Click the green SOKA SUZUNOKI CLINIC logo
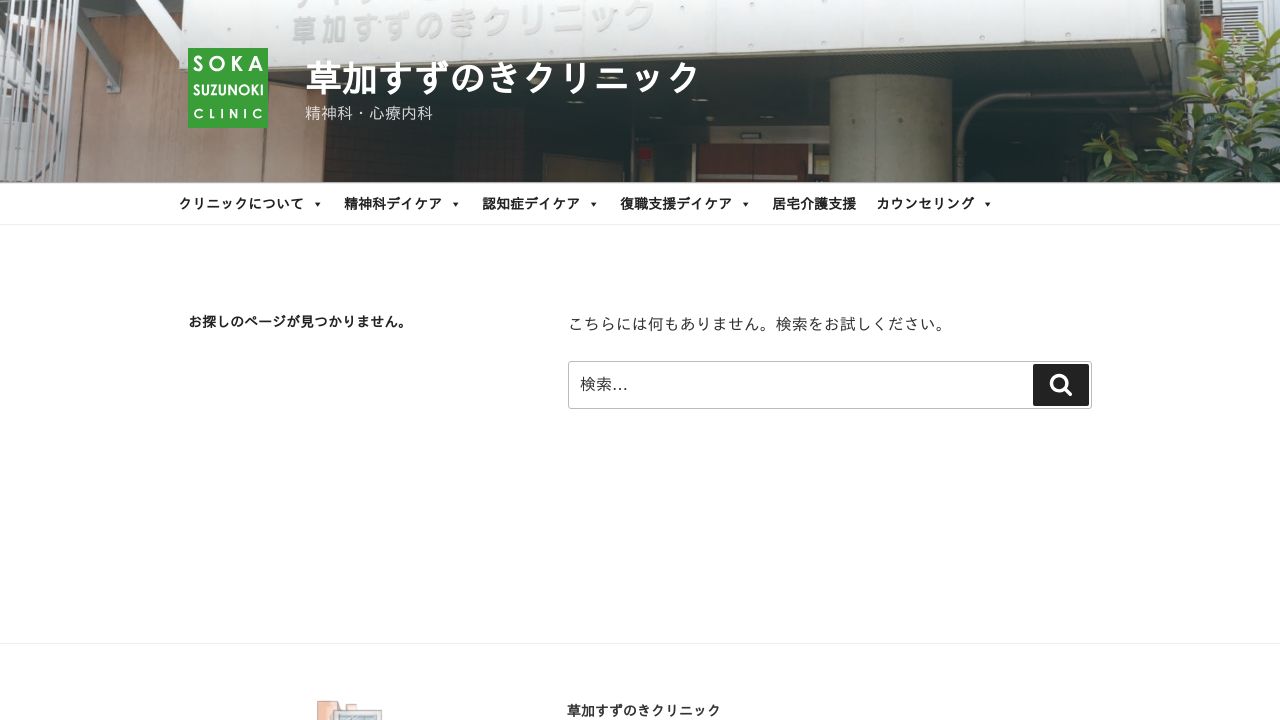The width and height of the screenshot is (1280, 720). [228, 88]
